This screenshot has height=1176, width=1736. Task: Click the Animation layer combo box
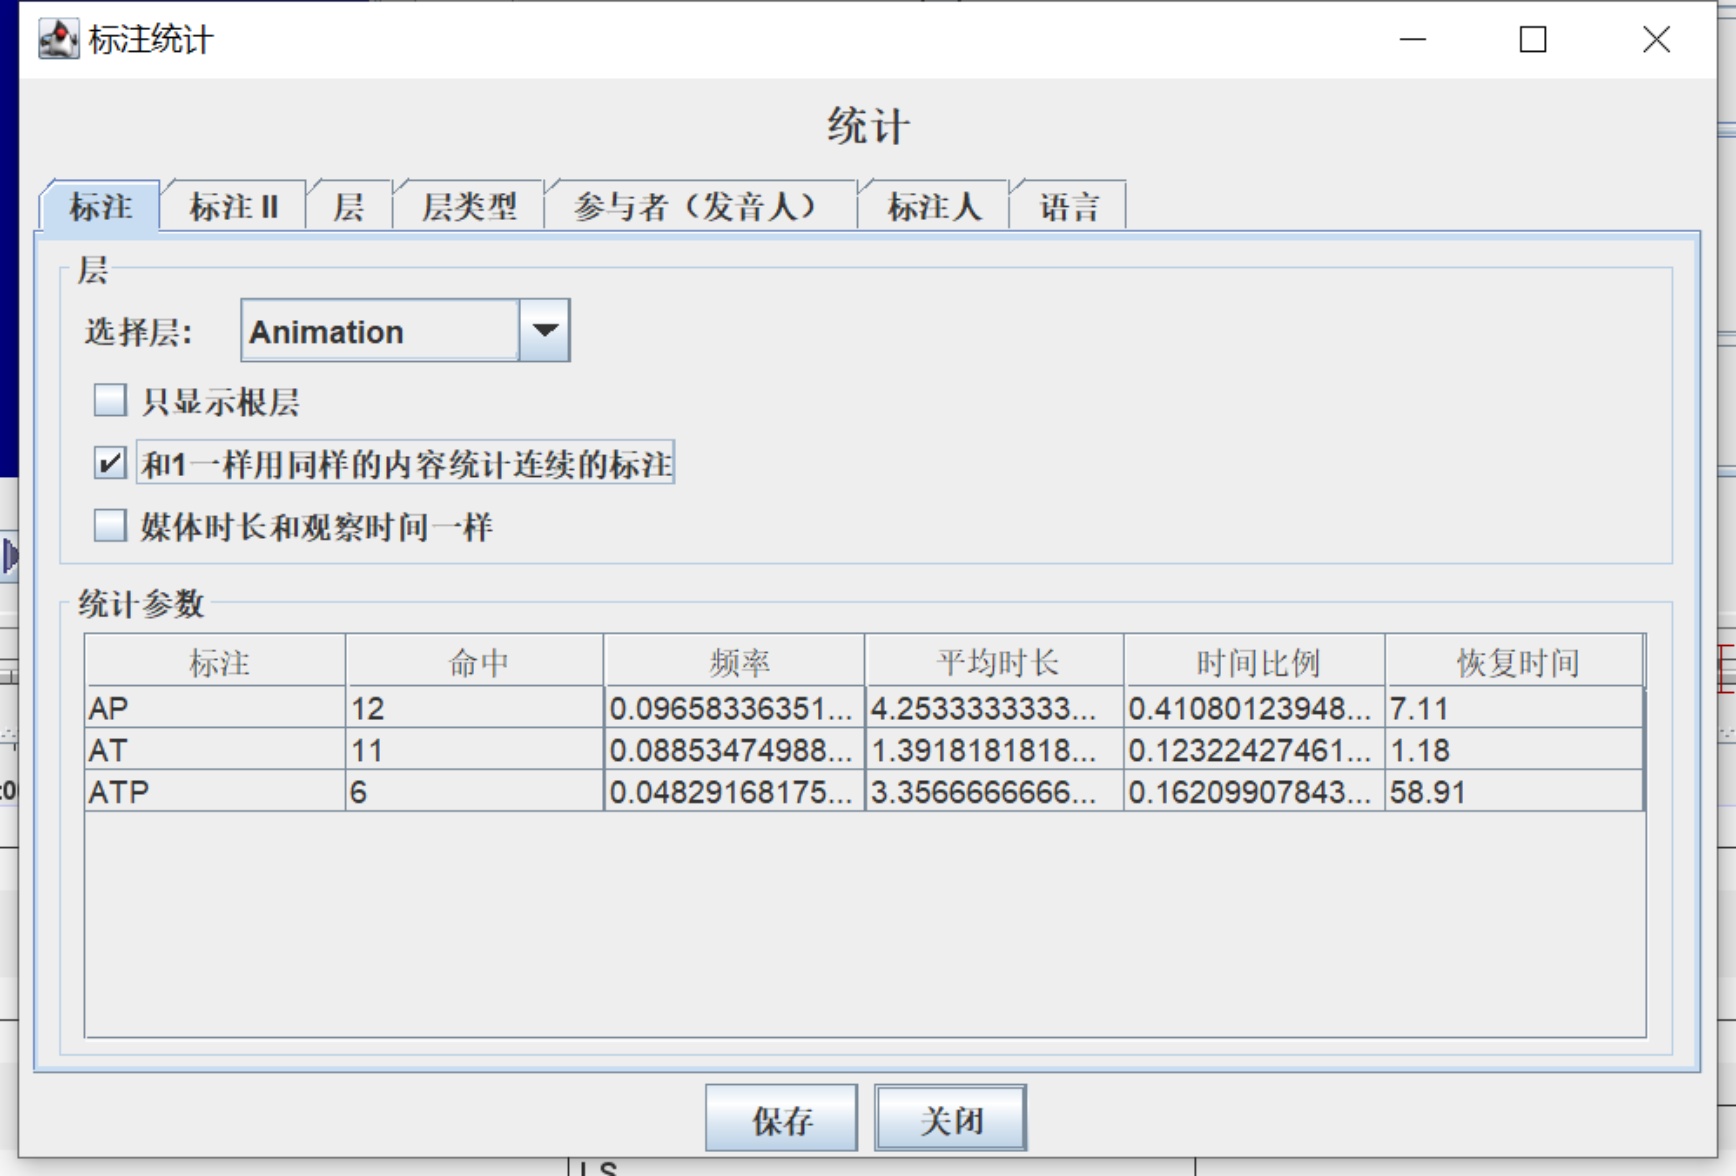click(x=380, y=331)
